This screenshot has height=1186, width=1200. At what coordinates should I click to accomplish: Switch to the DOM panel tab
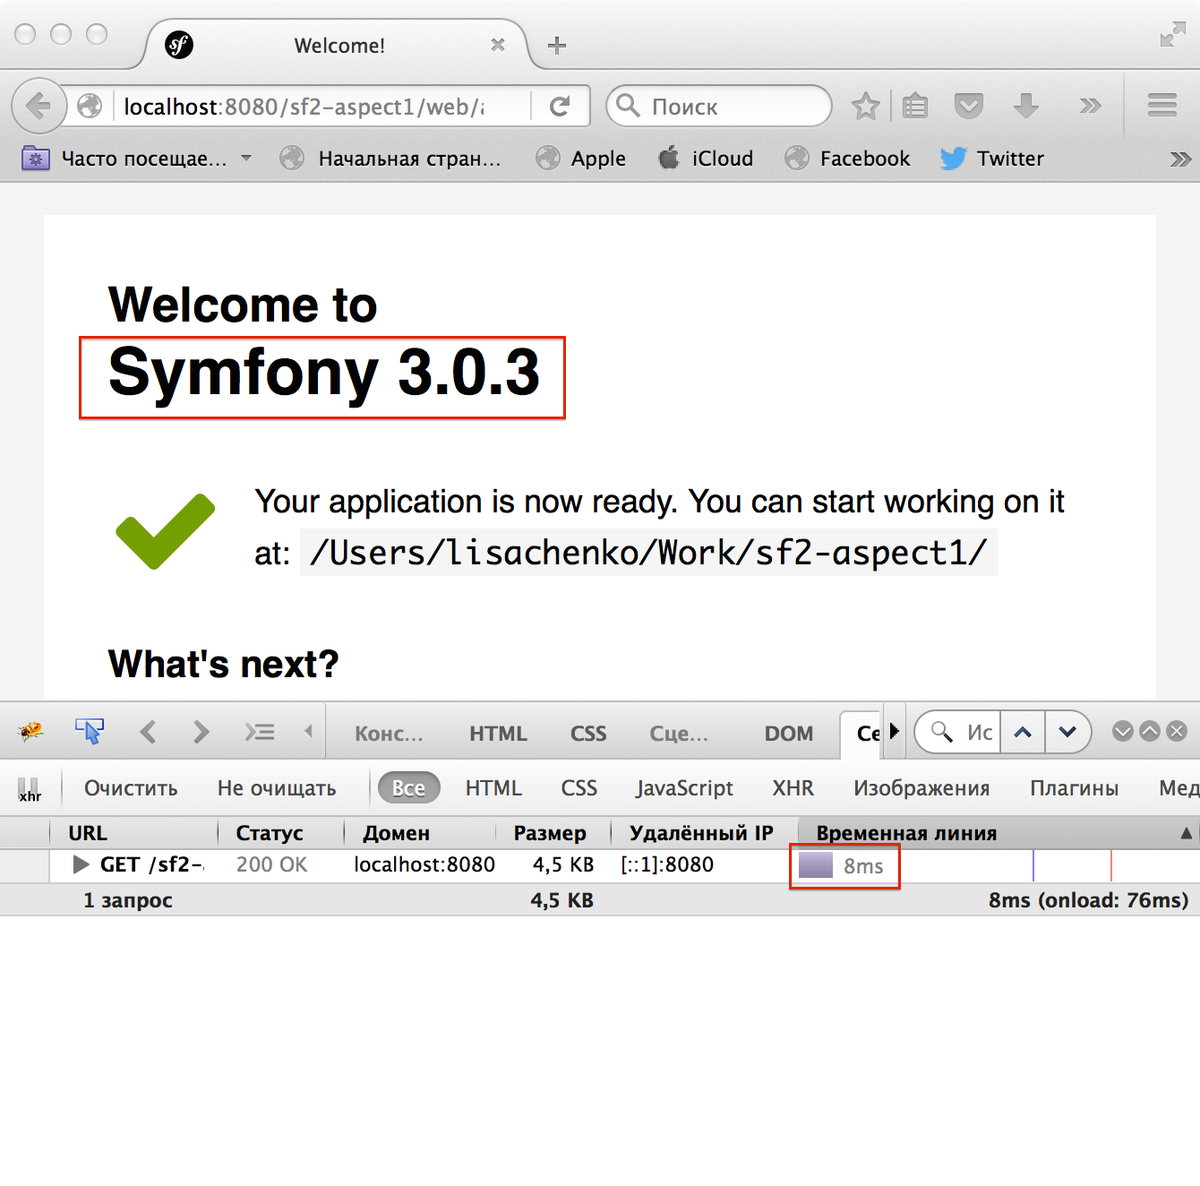[x=789, y=733]
